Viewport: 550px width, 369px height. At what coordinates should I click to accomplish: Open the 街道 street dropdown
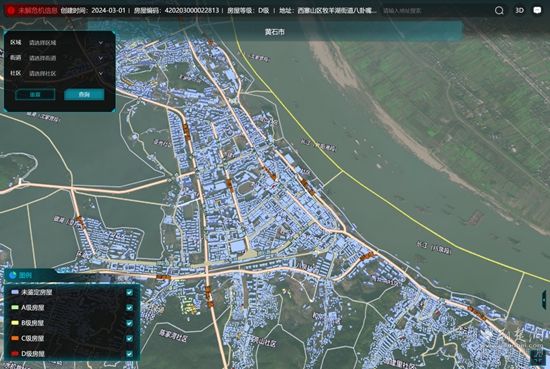click(x=66, y=58)
